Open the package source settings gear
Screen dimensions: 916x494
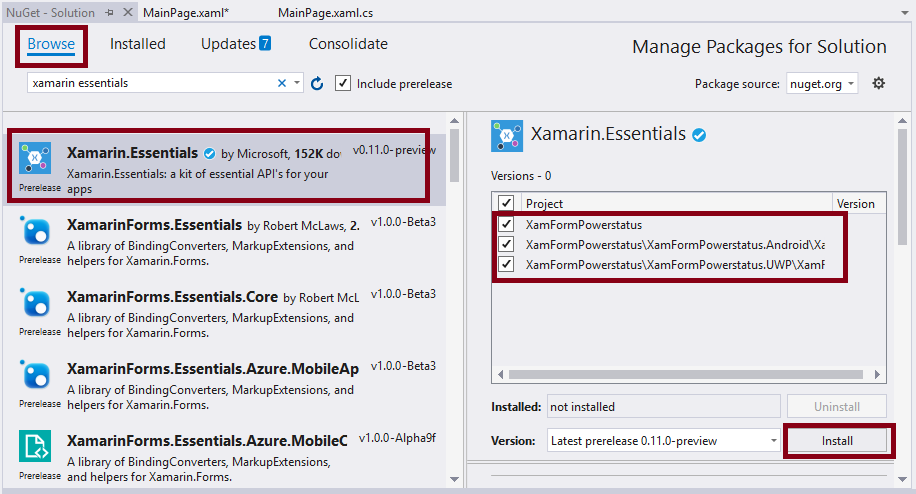[x=878, y=84]
